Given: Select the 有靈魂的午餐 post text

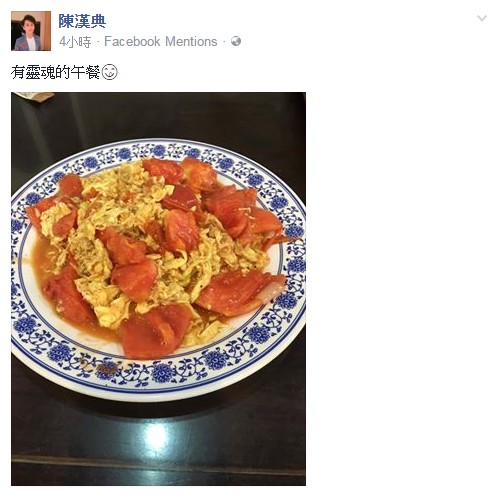Looking at the screenshot, I should pyautogui.click(x=55, y=72).
